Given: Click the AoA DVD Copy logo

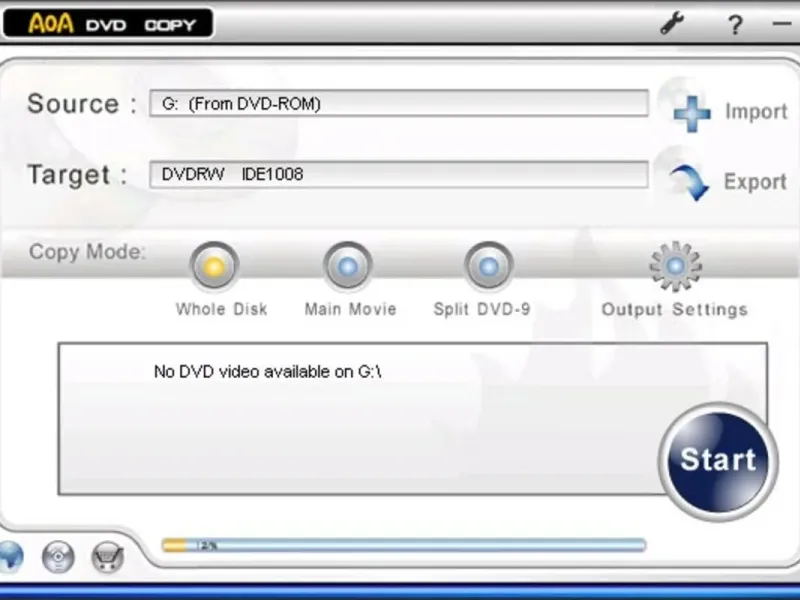Looking at the screenshot, I should 108,23.
